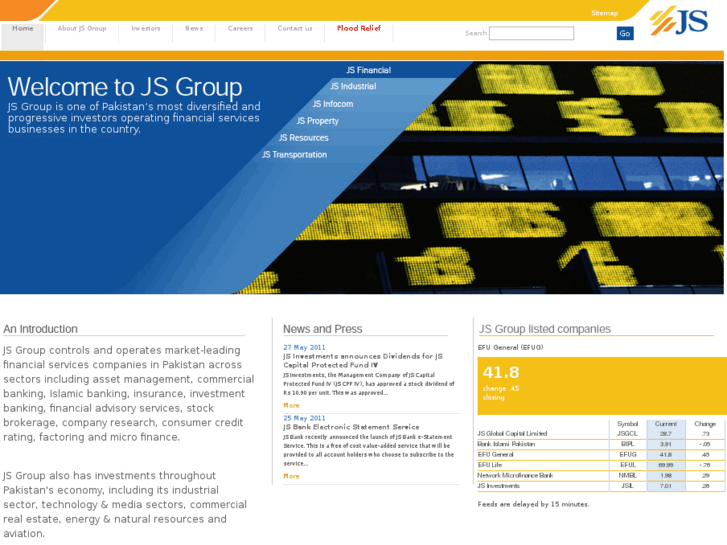The image size is (727, 545).
Task: Click the JSGCL symbol cell
Action: pyautogui.click(x=627, y=434)
